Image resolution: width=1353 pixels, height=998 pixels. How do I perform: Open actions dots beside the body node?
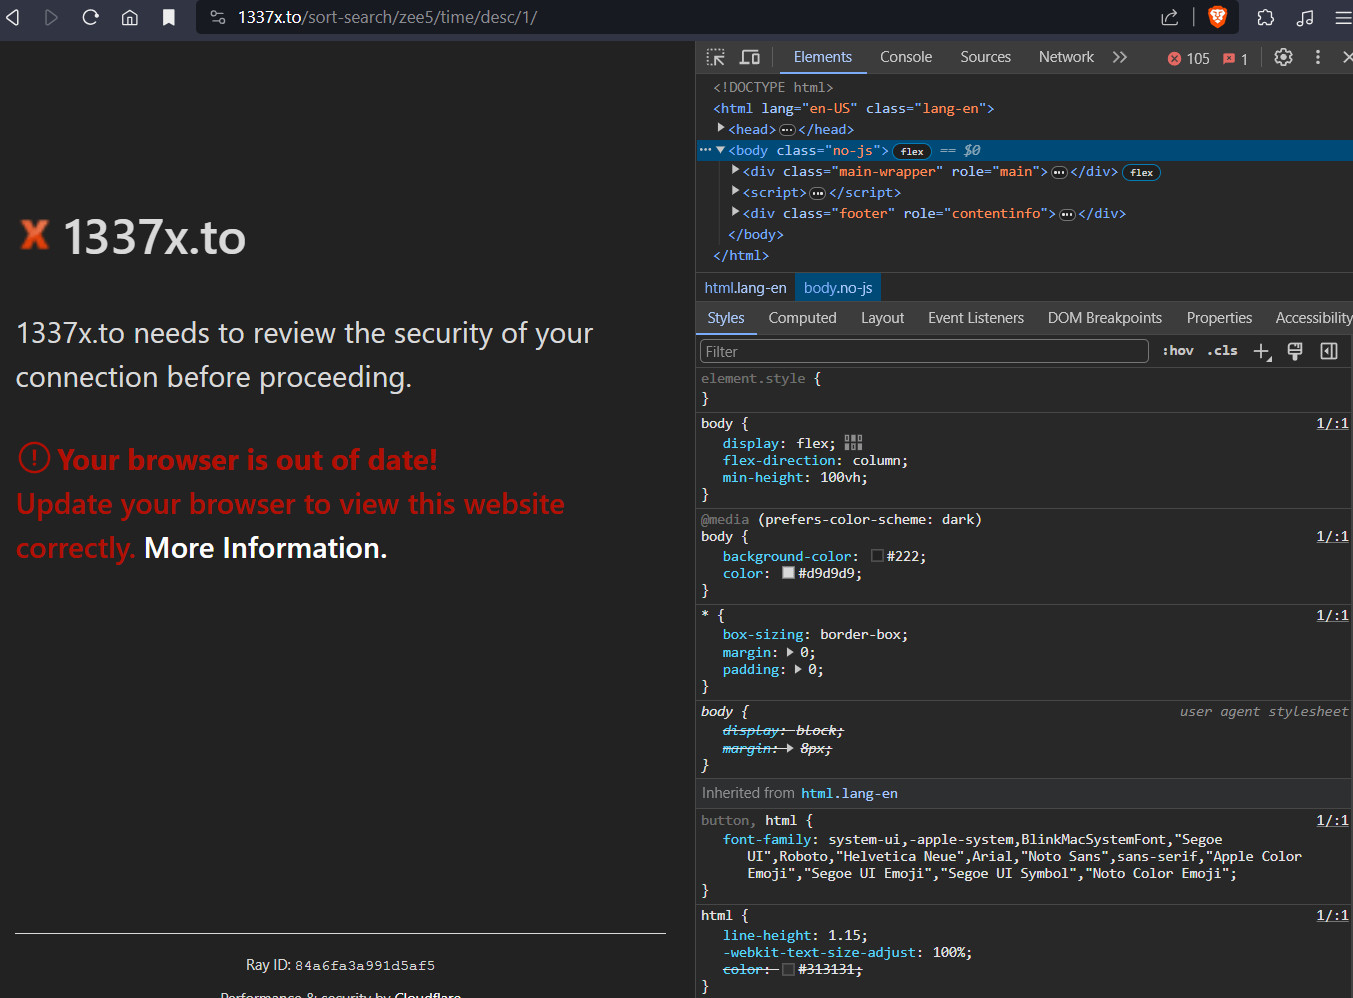705,150
